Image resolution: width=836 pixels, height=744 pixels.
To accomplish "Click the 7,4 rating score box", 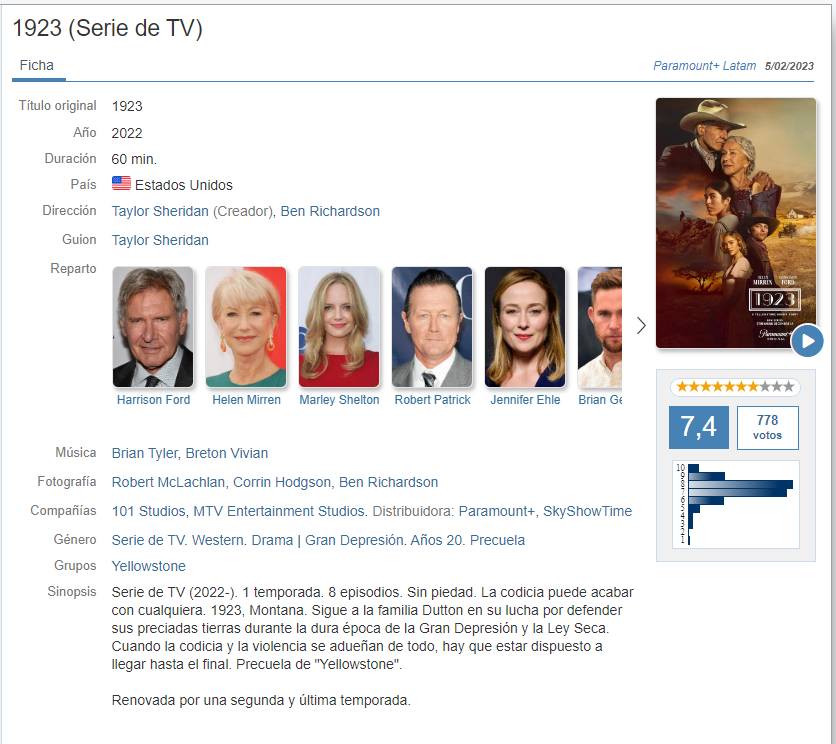I will (x=698, y=427).
